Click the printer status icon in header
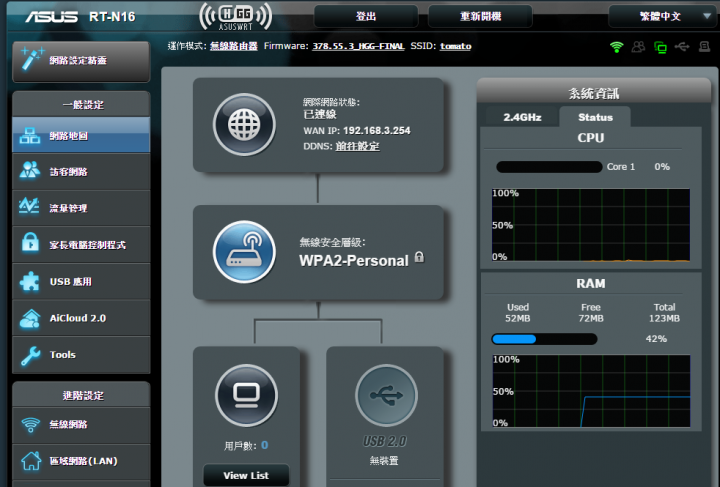The height and width of the screenshot is (487, 720). pyautogui.click(x=704, y=46)
